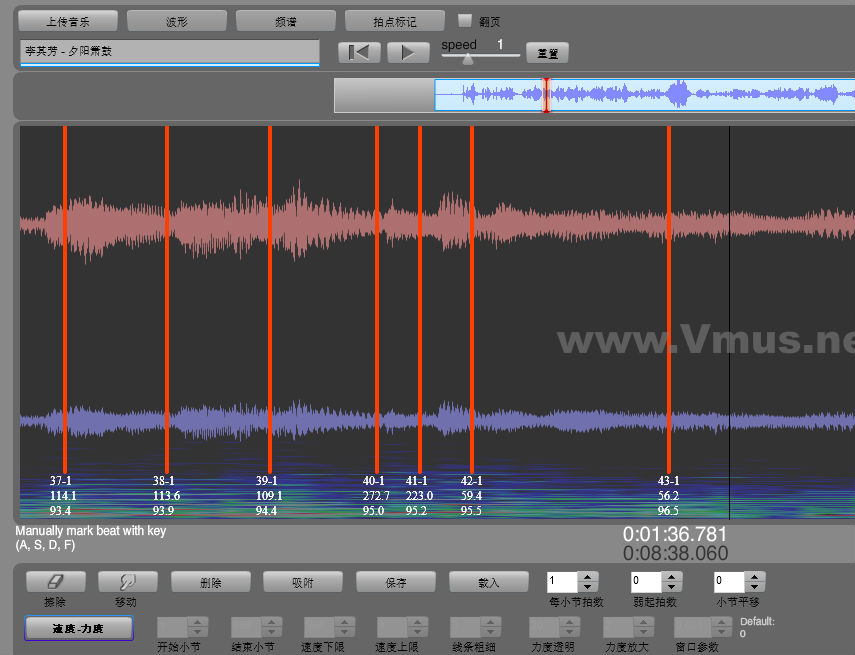Click the speed slider handle
Screen dimensions: 855x655
click(x=467, y=57)
